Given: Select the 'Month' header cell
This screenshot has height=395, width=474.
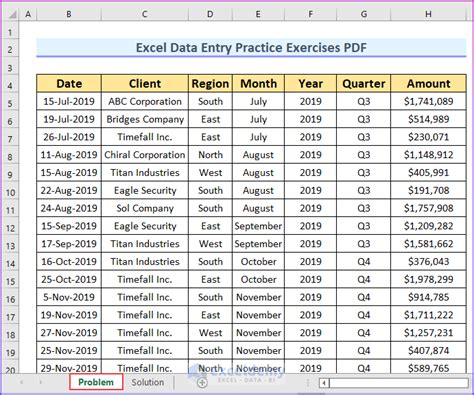Looking at the screenshot, I should (258, 84).
